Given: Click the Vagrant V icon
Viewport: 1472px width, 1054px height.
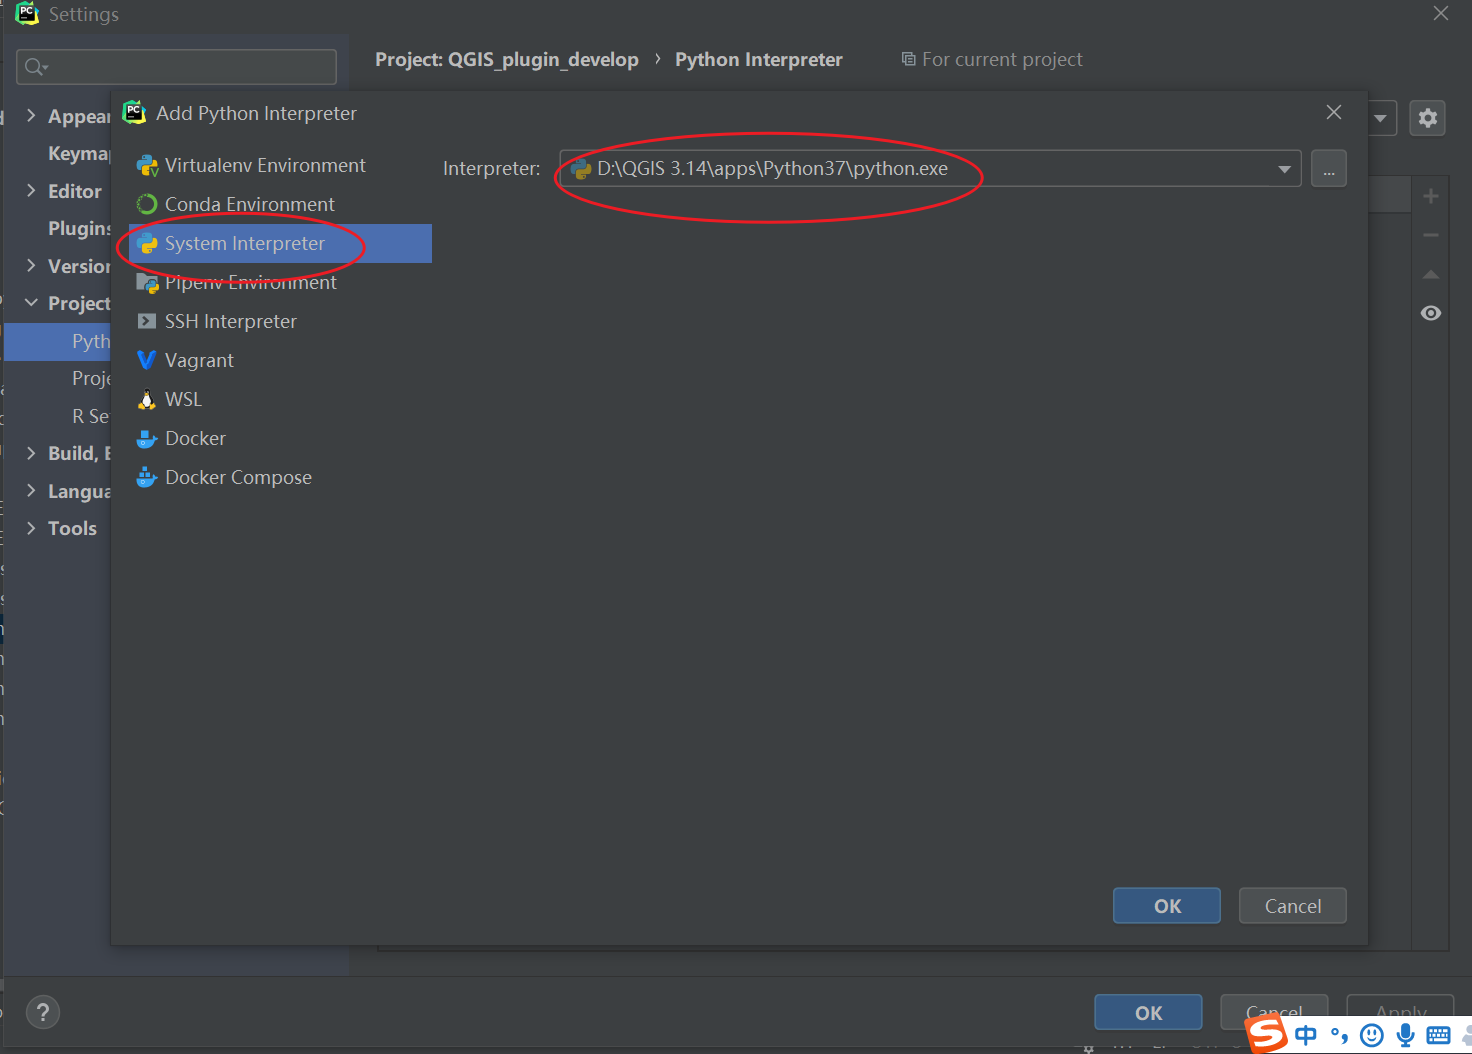Looking at the screenshot, I should (147, 361).
